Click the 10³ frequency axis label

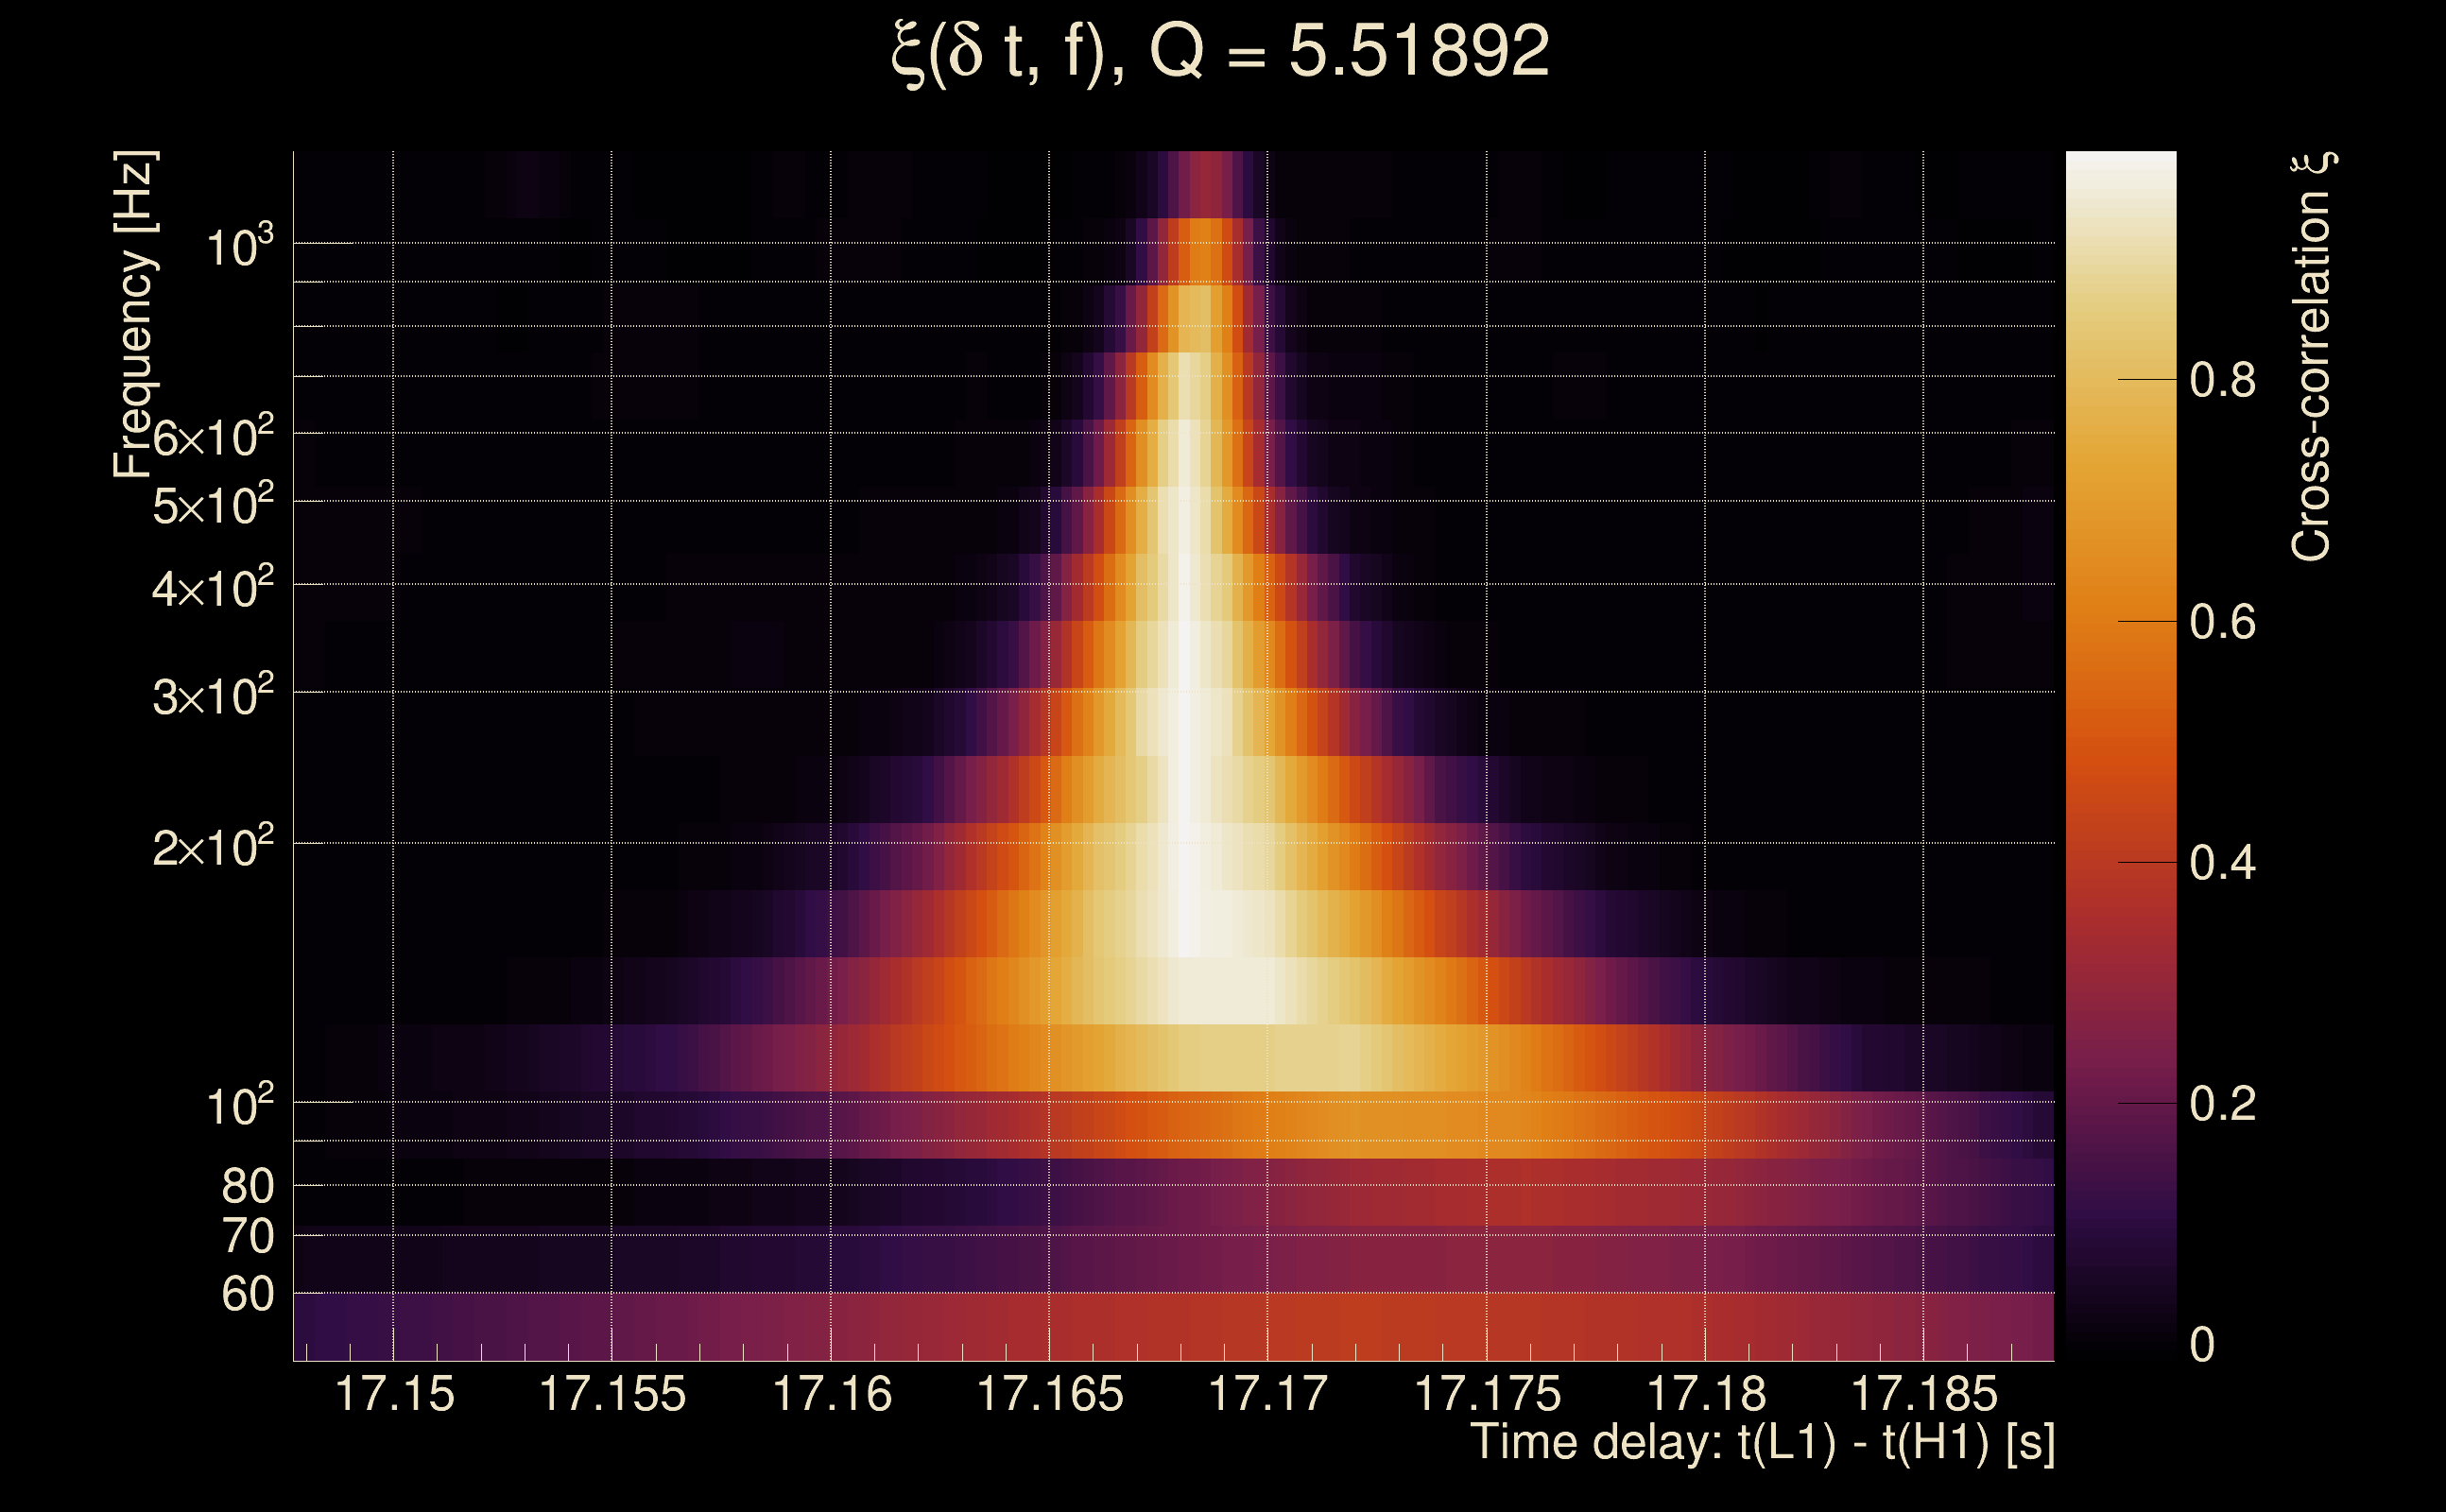click(x=238, y=246)
